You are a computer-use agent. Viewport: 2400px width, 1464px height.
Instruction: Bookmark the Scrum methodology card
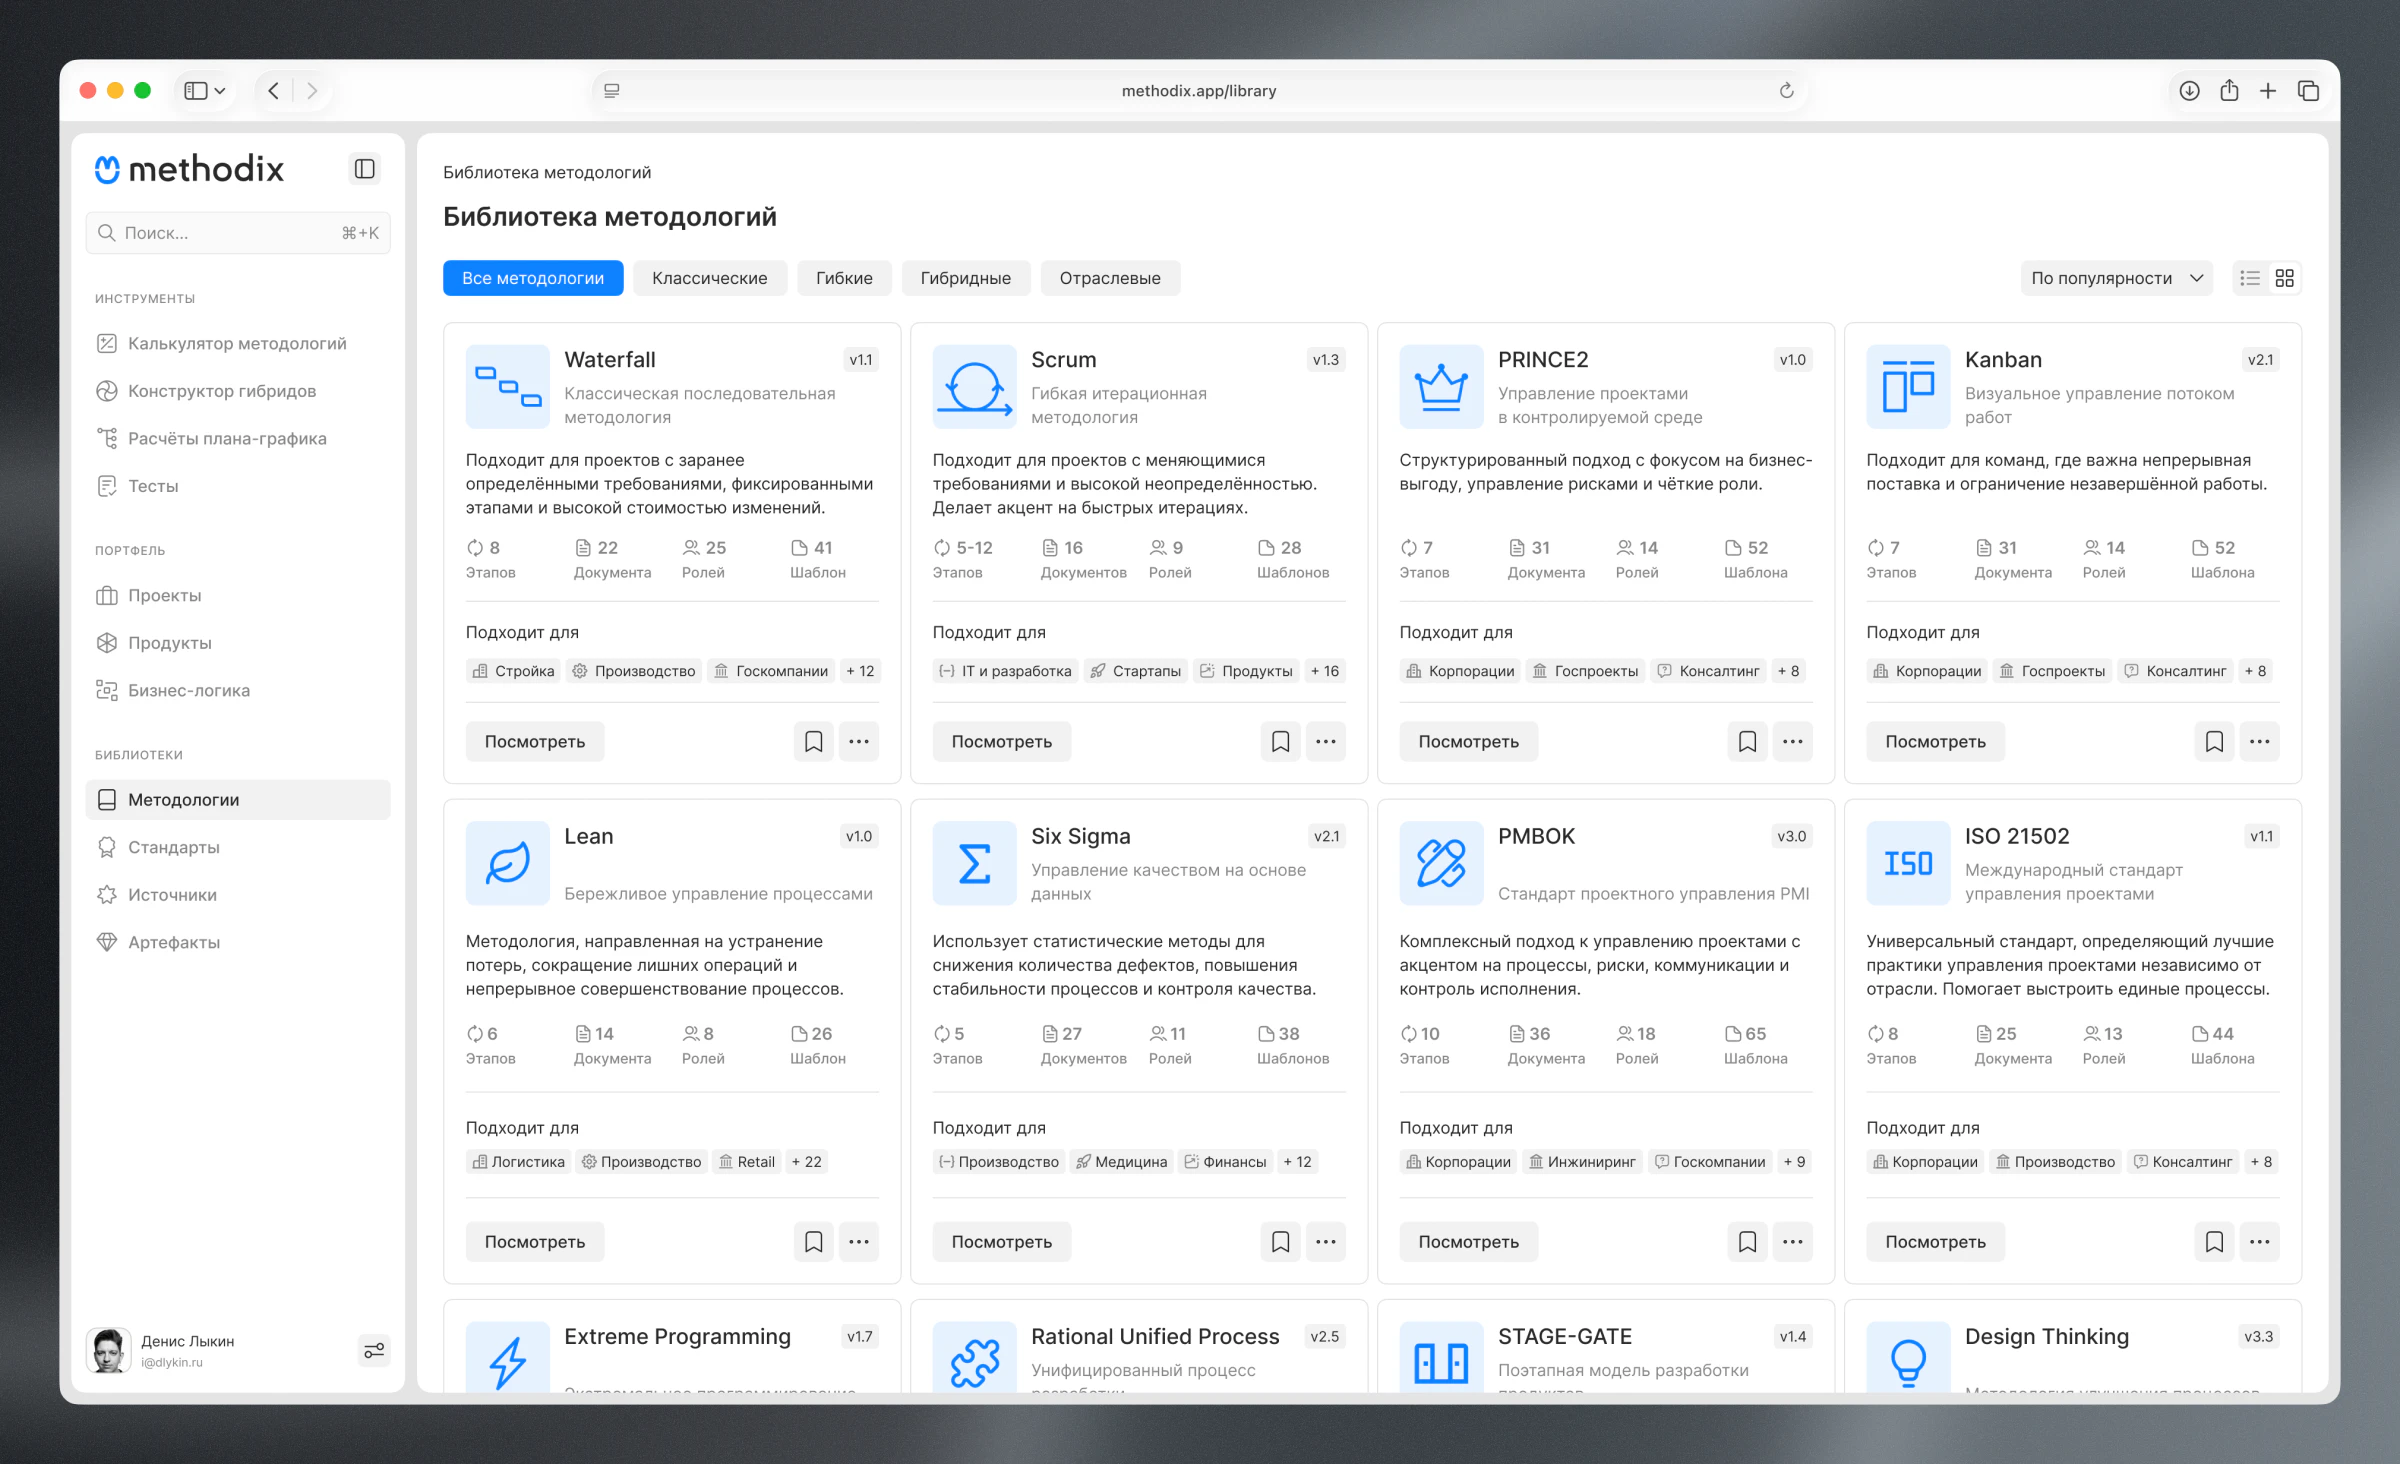click(1280, 741)
